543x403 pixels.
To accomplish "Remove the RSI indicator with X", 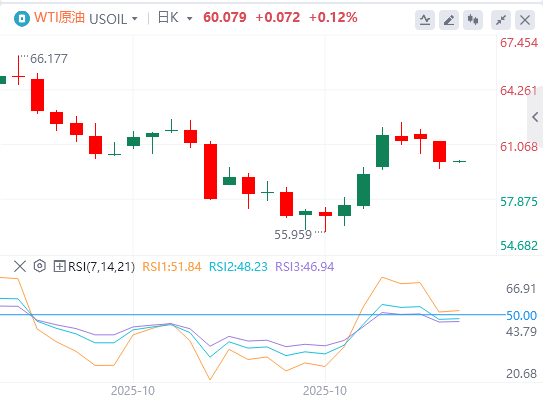I will click(x=20, y=266).
